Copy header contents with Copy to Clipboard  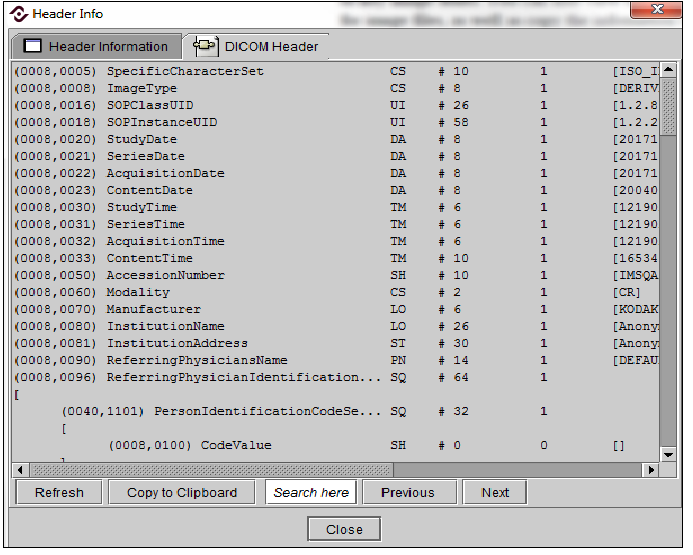click(x=182, y=492)
